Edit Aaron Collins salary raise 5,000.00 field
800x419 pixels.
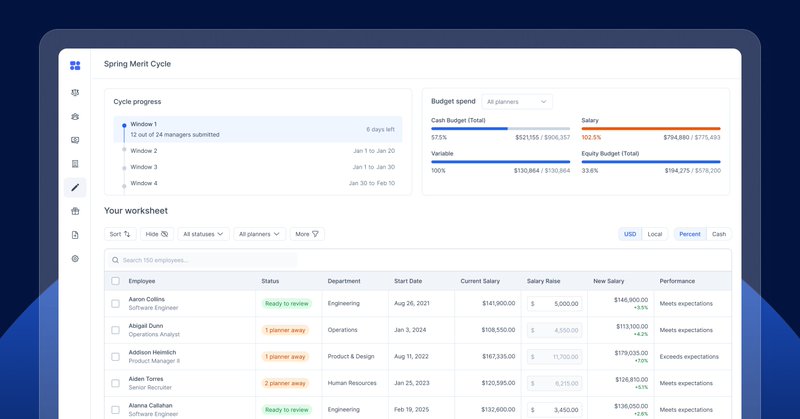point(555,304)
